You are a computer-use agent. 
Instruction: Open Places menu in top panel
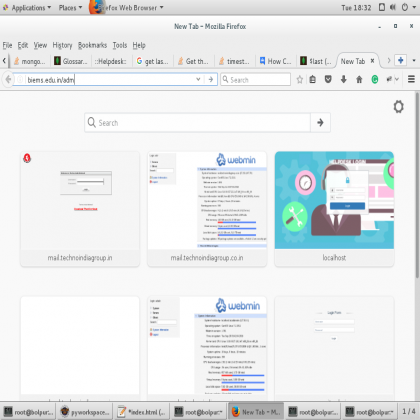pyautogui.click(x=70, y=7)
